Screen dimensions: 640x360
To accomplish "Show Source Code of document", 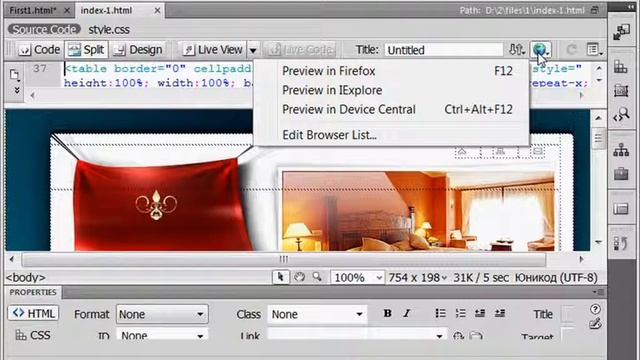I will pyautogui.click(x=44, y=29).
